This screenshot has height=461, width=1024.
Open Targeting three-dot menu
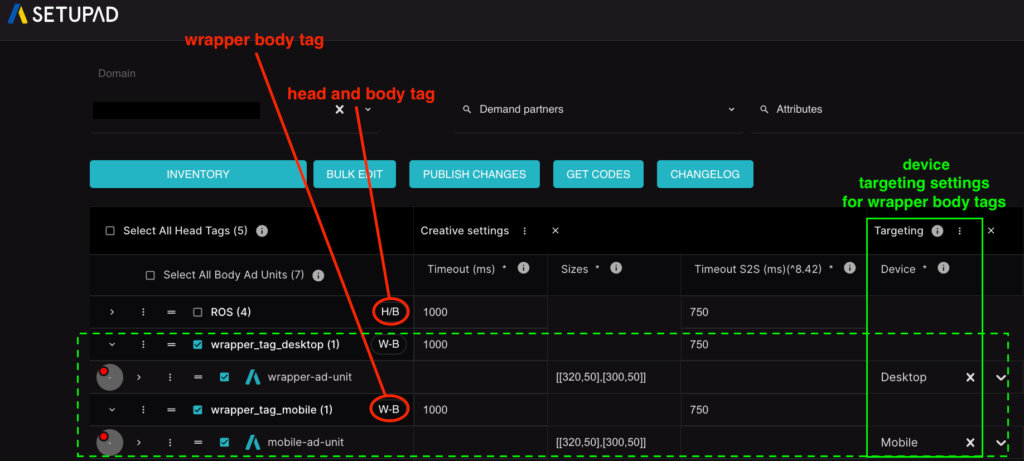point(959,230)
